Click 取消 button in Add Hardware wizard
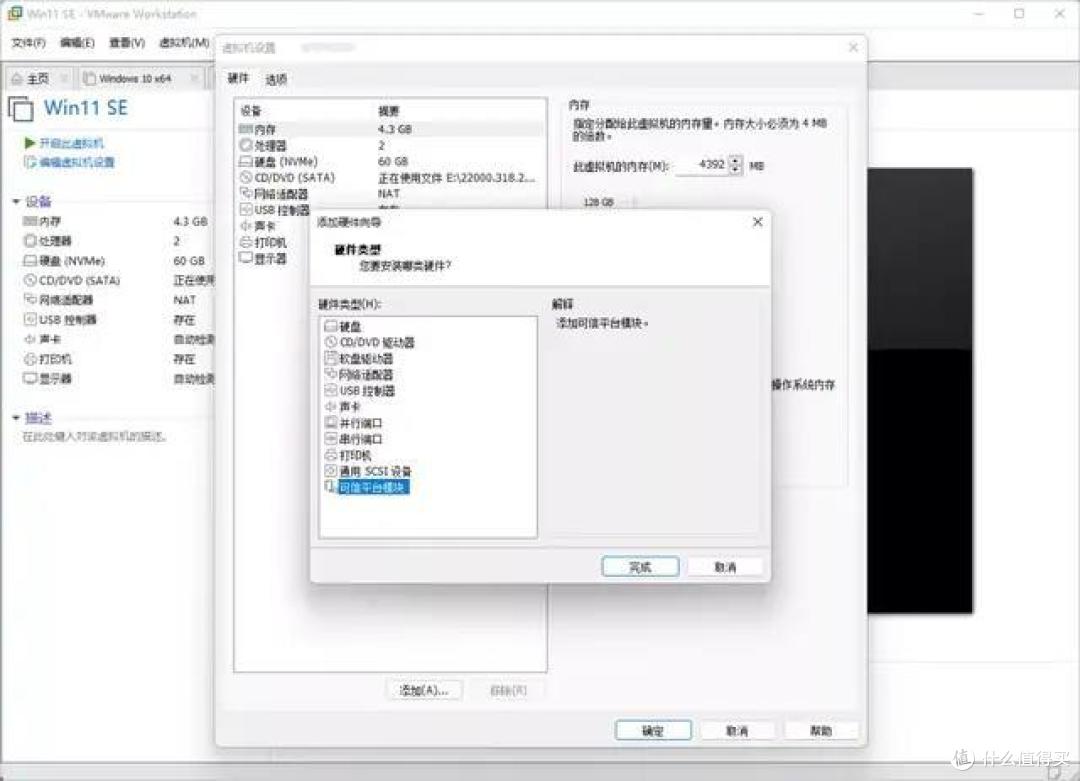Image resolution: width=1080 pixels, height=781 pixels. pos(725,567)
